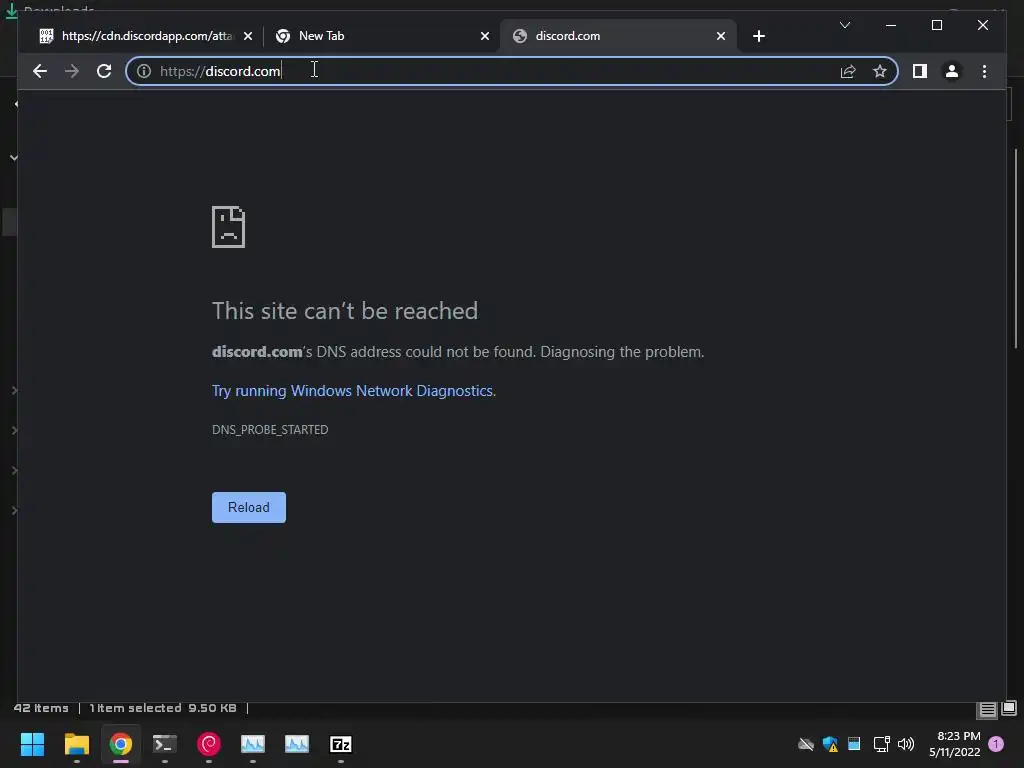1024x768 pixels.
Task: Go back using Chrome's back arrow
Action: pyautogui.click(x=40, y=71)
